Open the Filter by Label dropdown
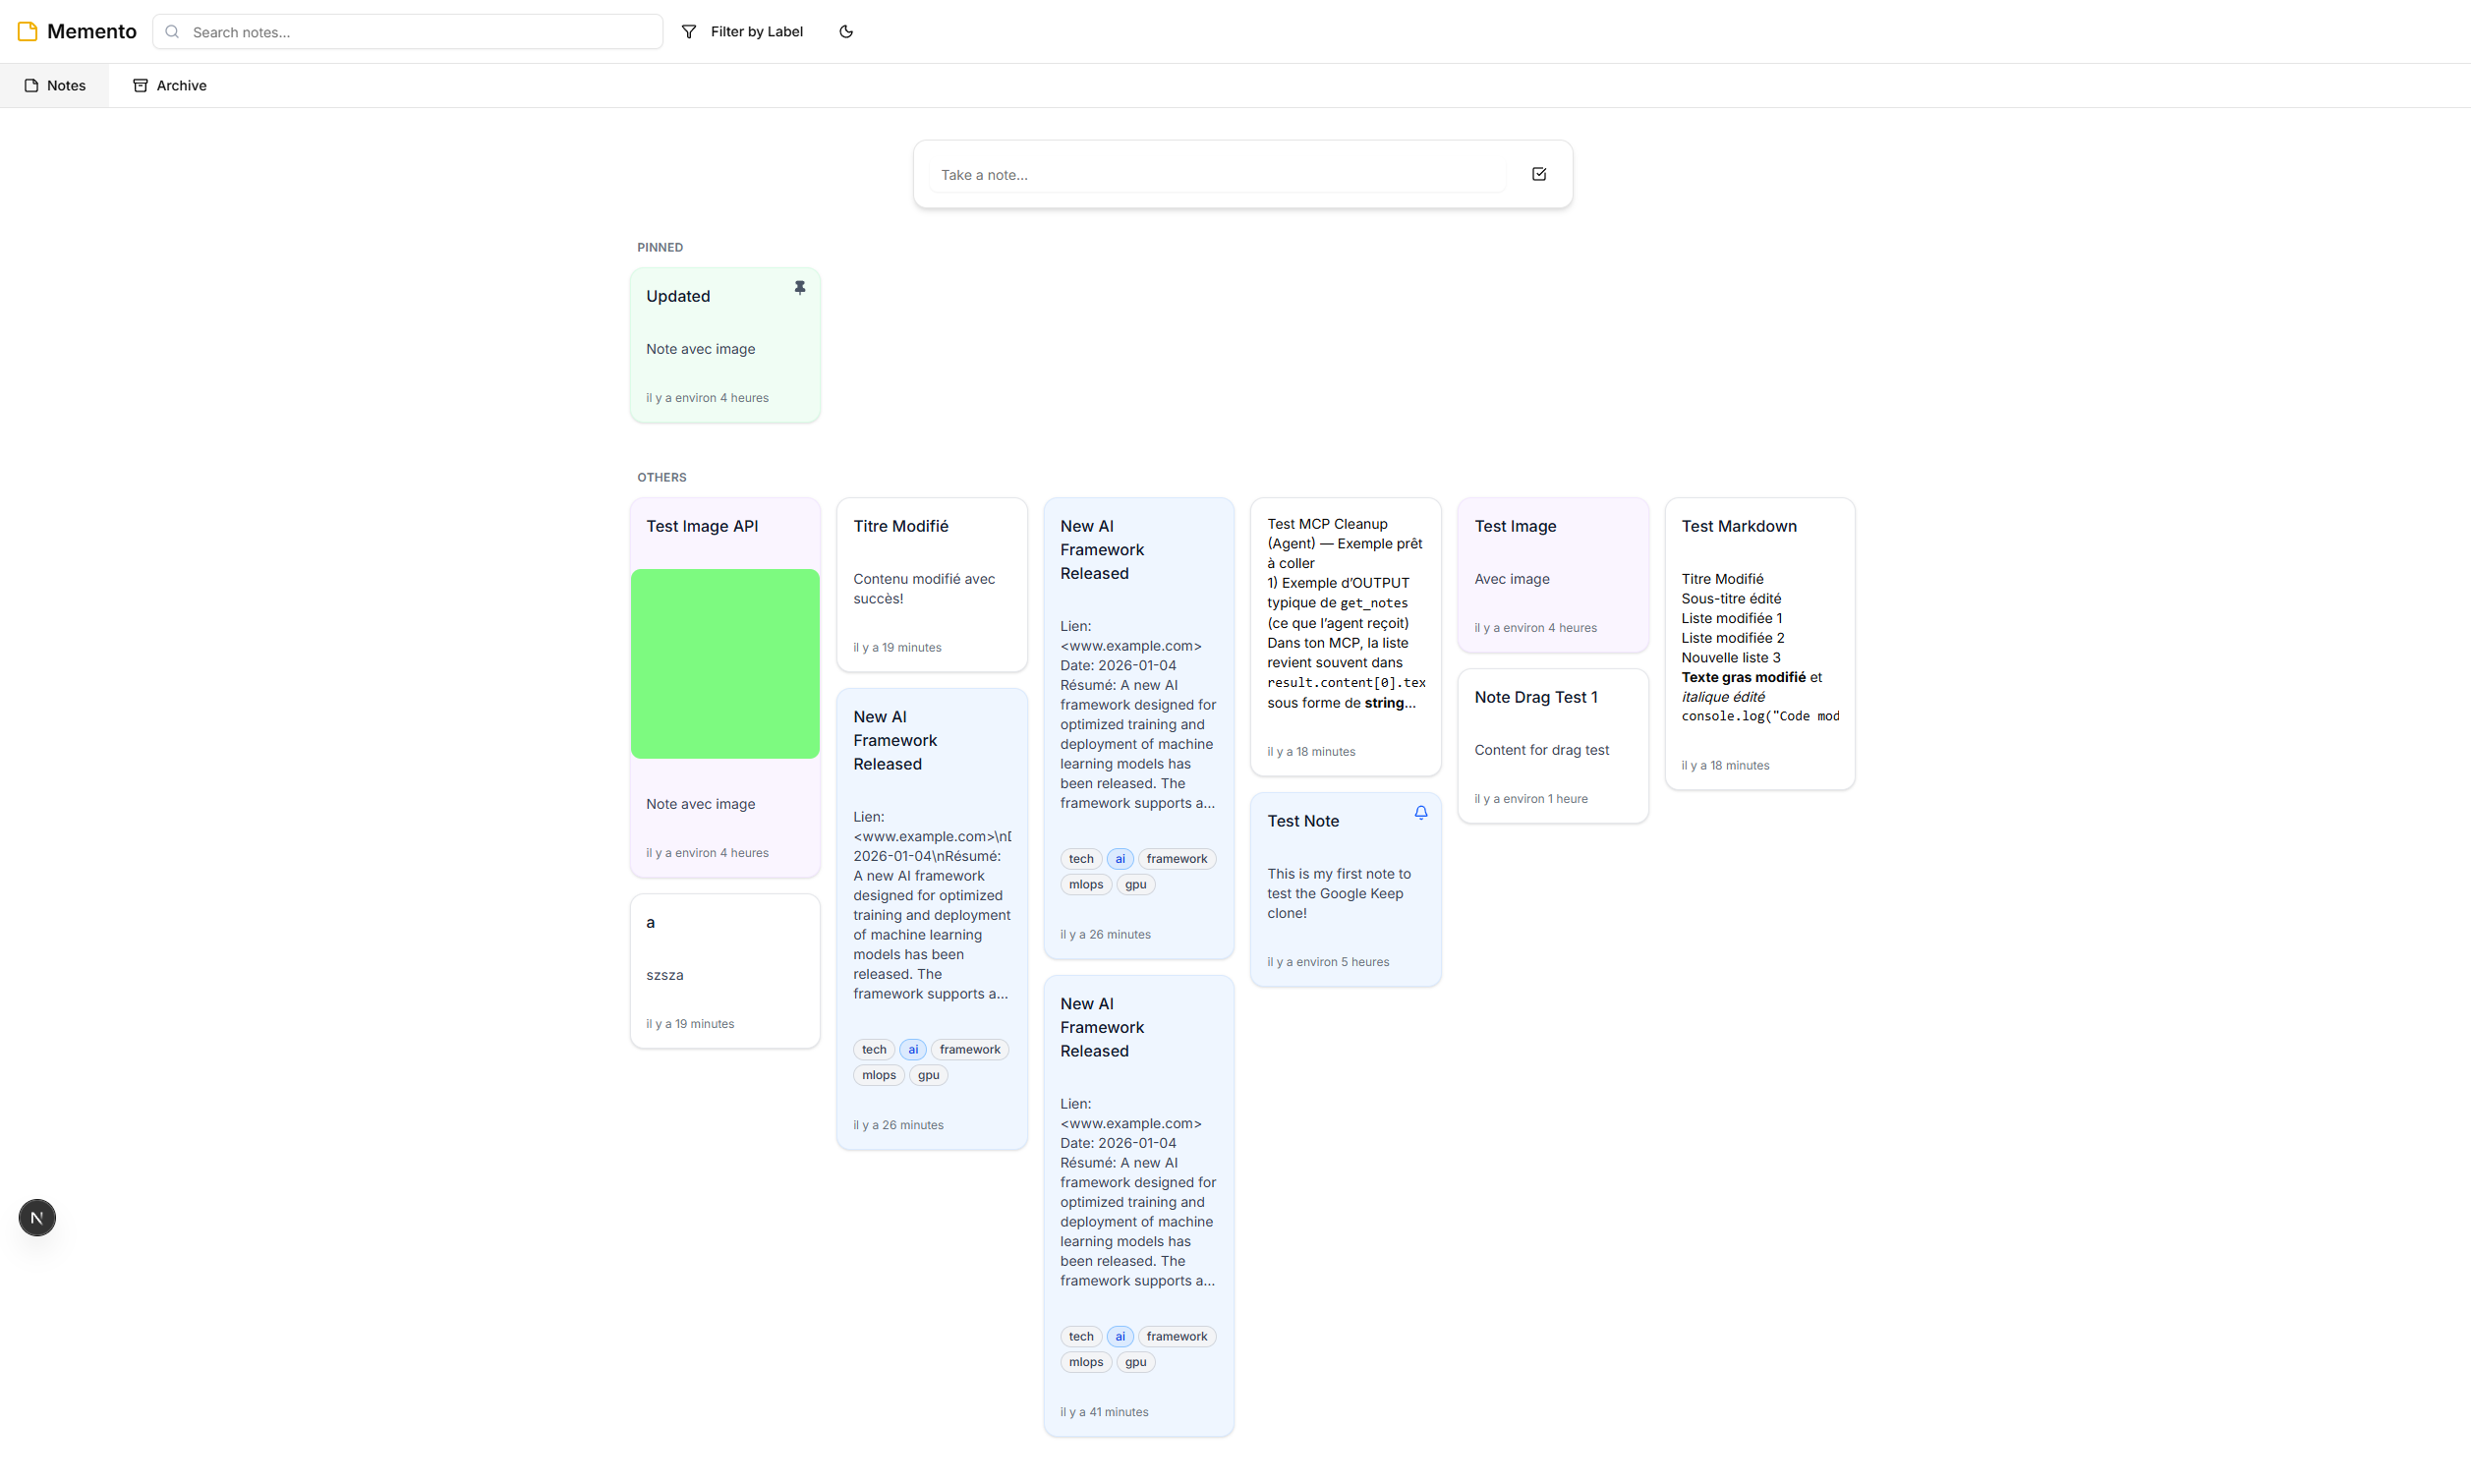 click(742, 31)
